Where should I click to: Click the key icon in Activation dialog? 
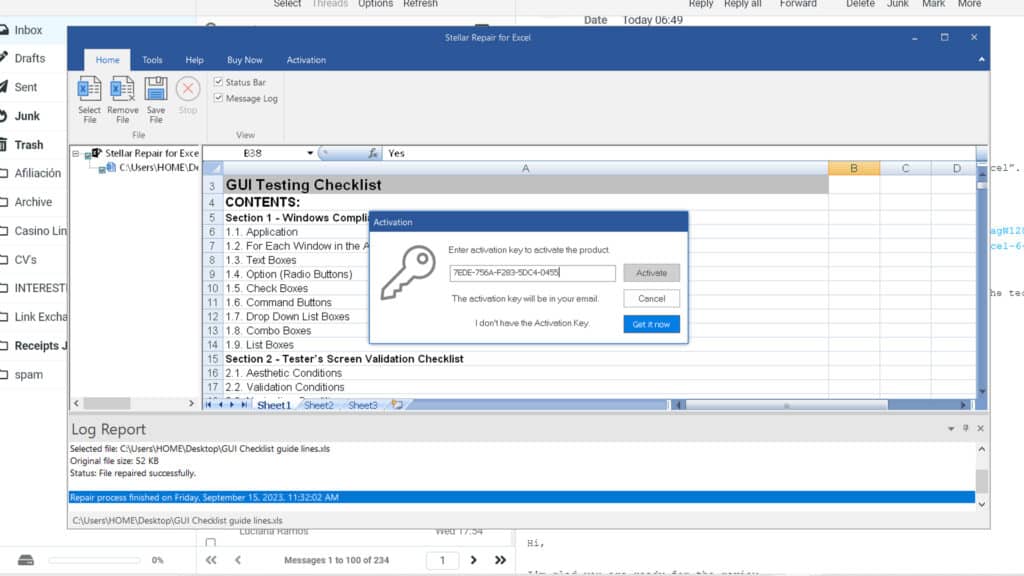pyautogui.click(x=408, y=273)
